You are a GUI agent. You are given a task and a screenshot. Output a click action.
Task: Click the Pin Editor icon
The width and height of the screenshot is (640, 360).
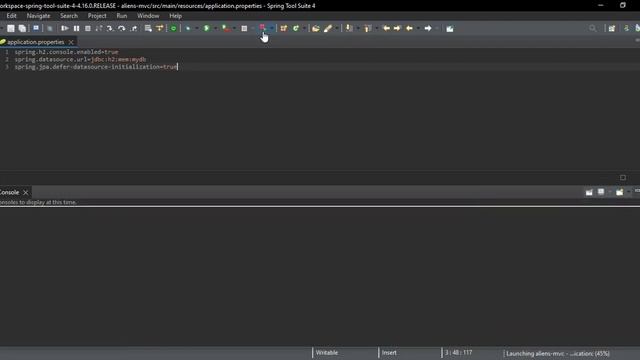coord(450,29)
